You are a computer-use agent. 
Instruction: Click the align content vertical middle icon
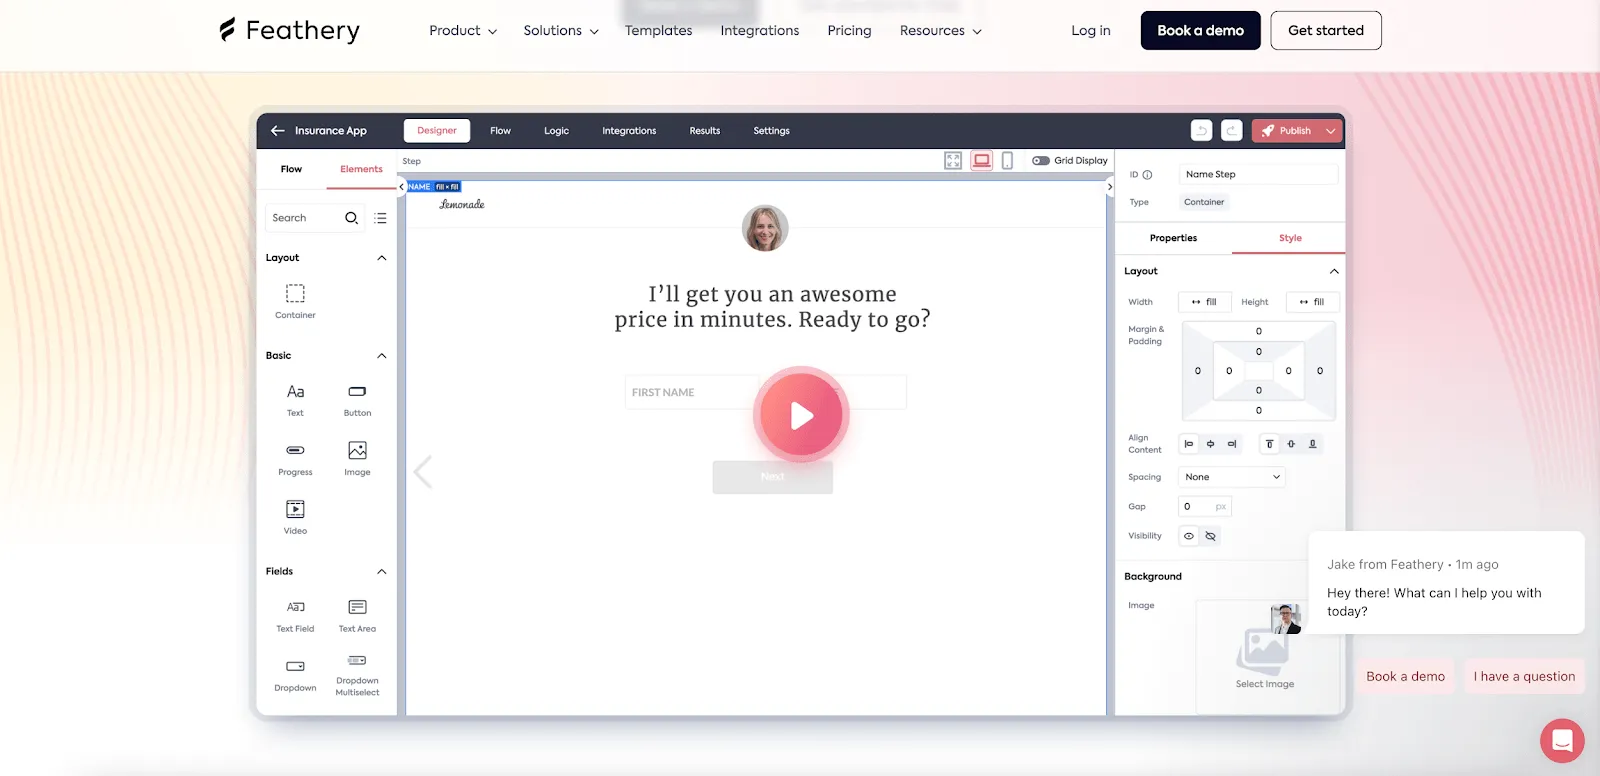pyautogui.click(x=1291, y=444)
